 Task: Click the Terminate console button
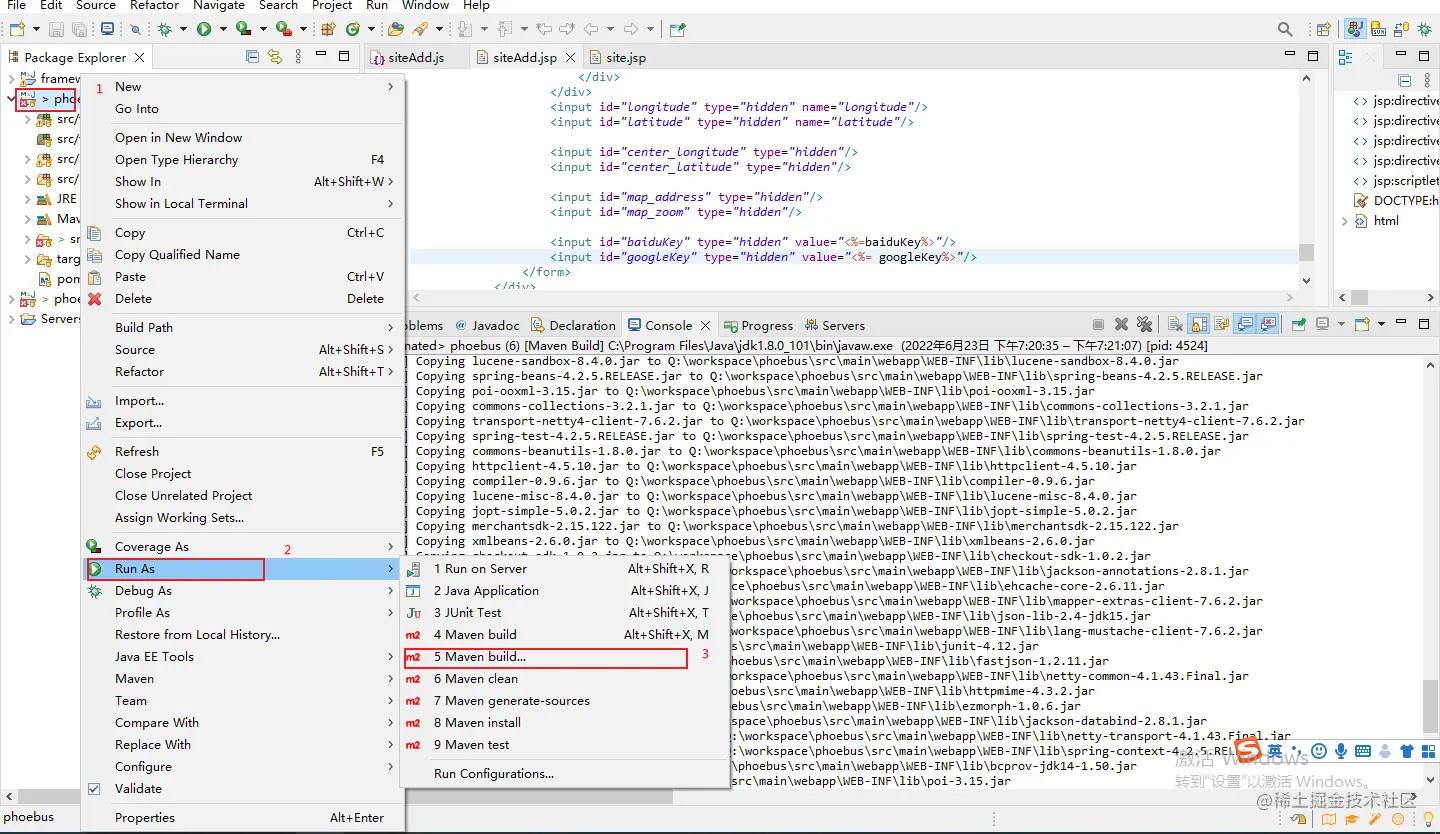(1098, 325)
